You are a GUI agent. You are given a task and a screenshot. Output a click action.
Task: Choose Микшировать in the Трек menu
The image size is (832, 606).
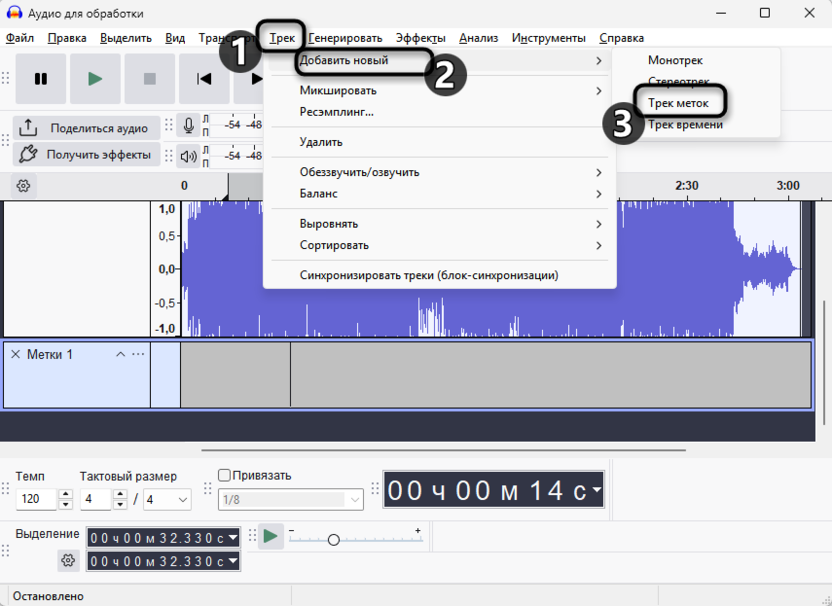point(338,90)
